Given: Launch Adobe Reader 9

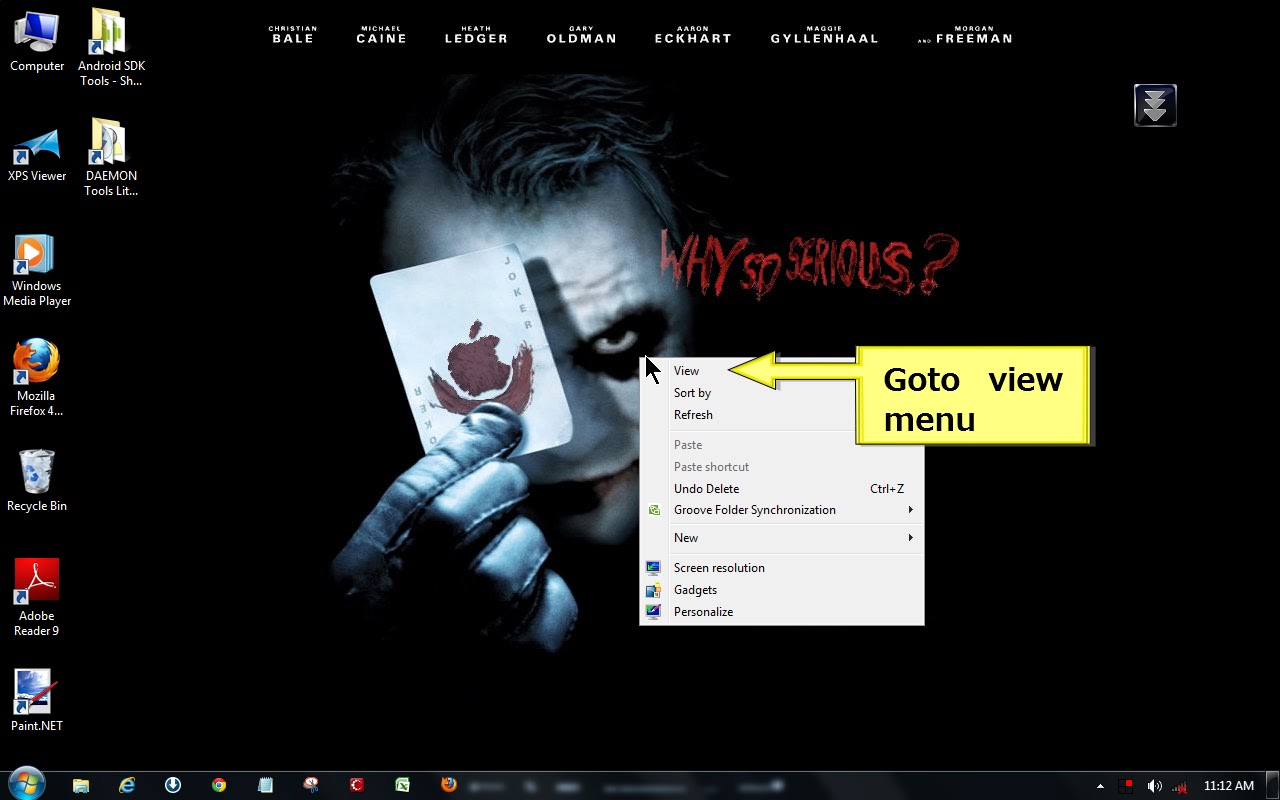Looking at the screenshot, I should (37, 580).
